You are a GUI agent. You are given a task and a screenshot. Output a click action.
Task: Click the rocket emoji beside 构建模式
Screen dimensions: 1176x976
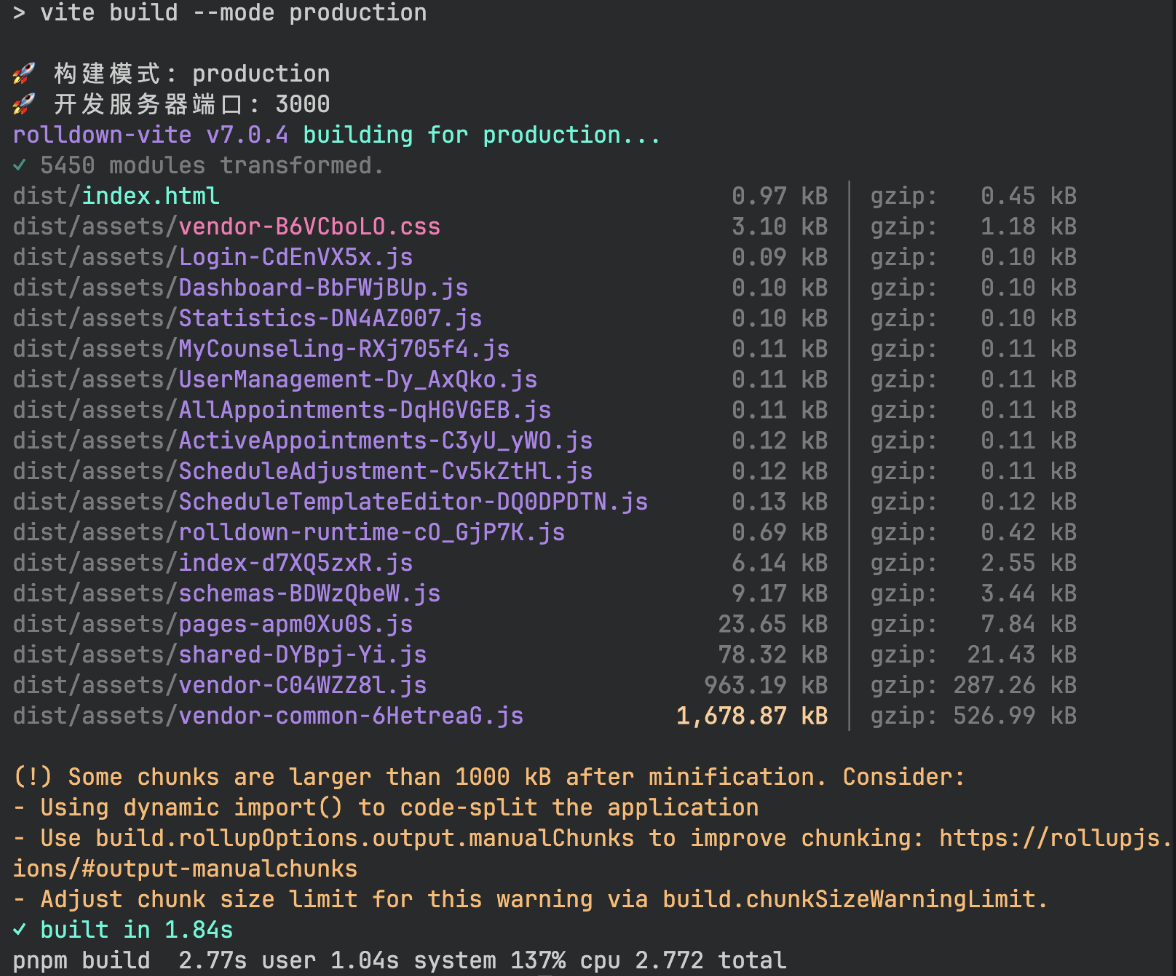[x=24, y=74]
